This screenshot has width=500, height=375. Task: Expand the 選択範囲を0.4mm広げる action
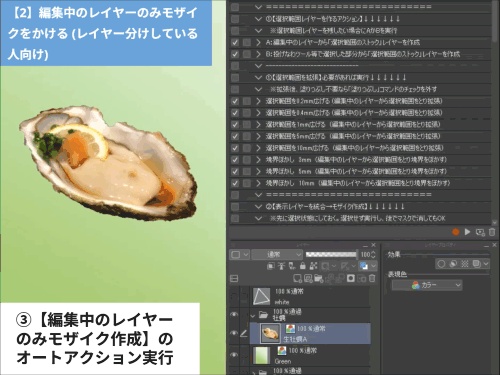tap(258, 113)
